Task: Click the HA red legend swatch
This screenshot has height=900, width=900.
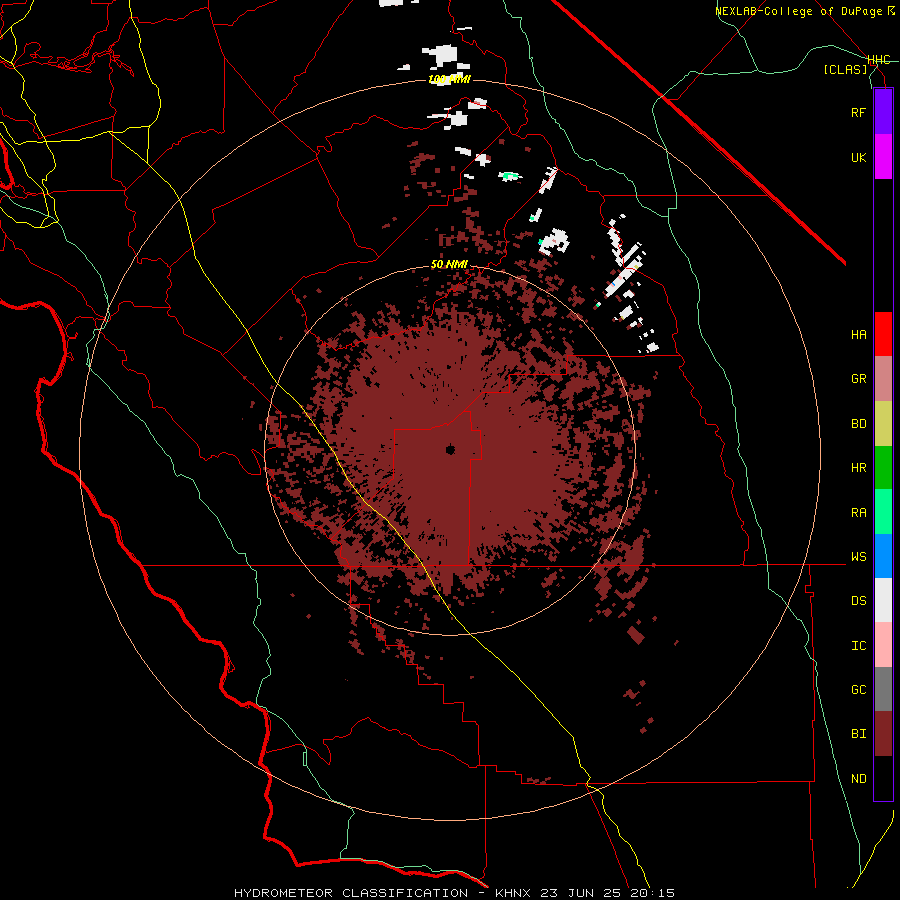Action: coord(883,334)
